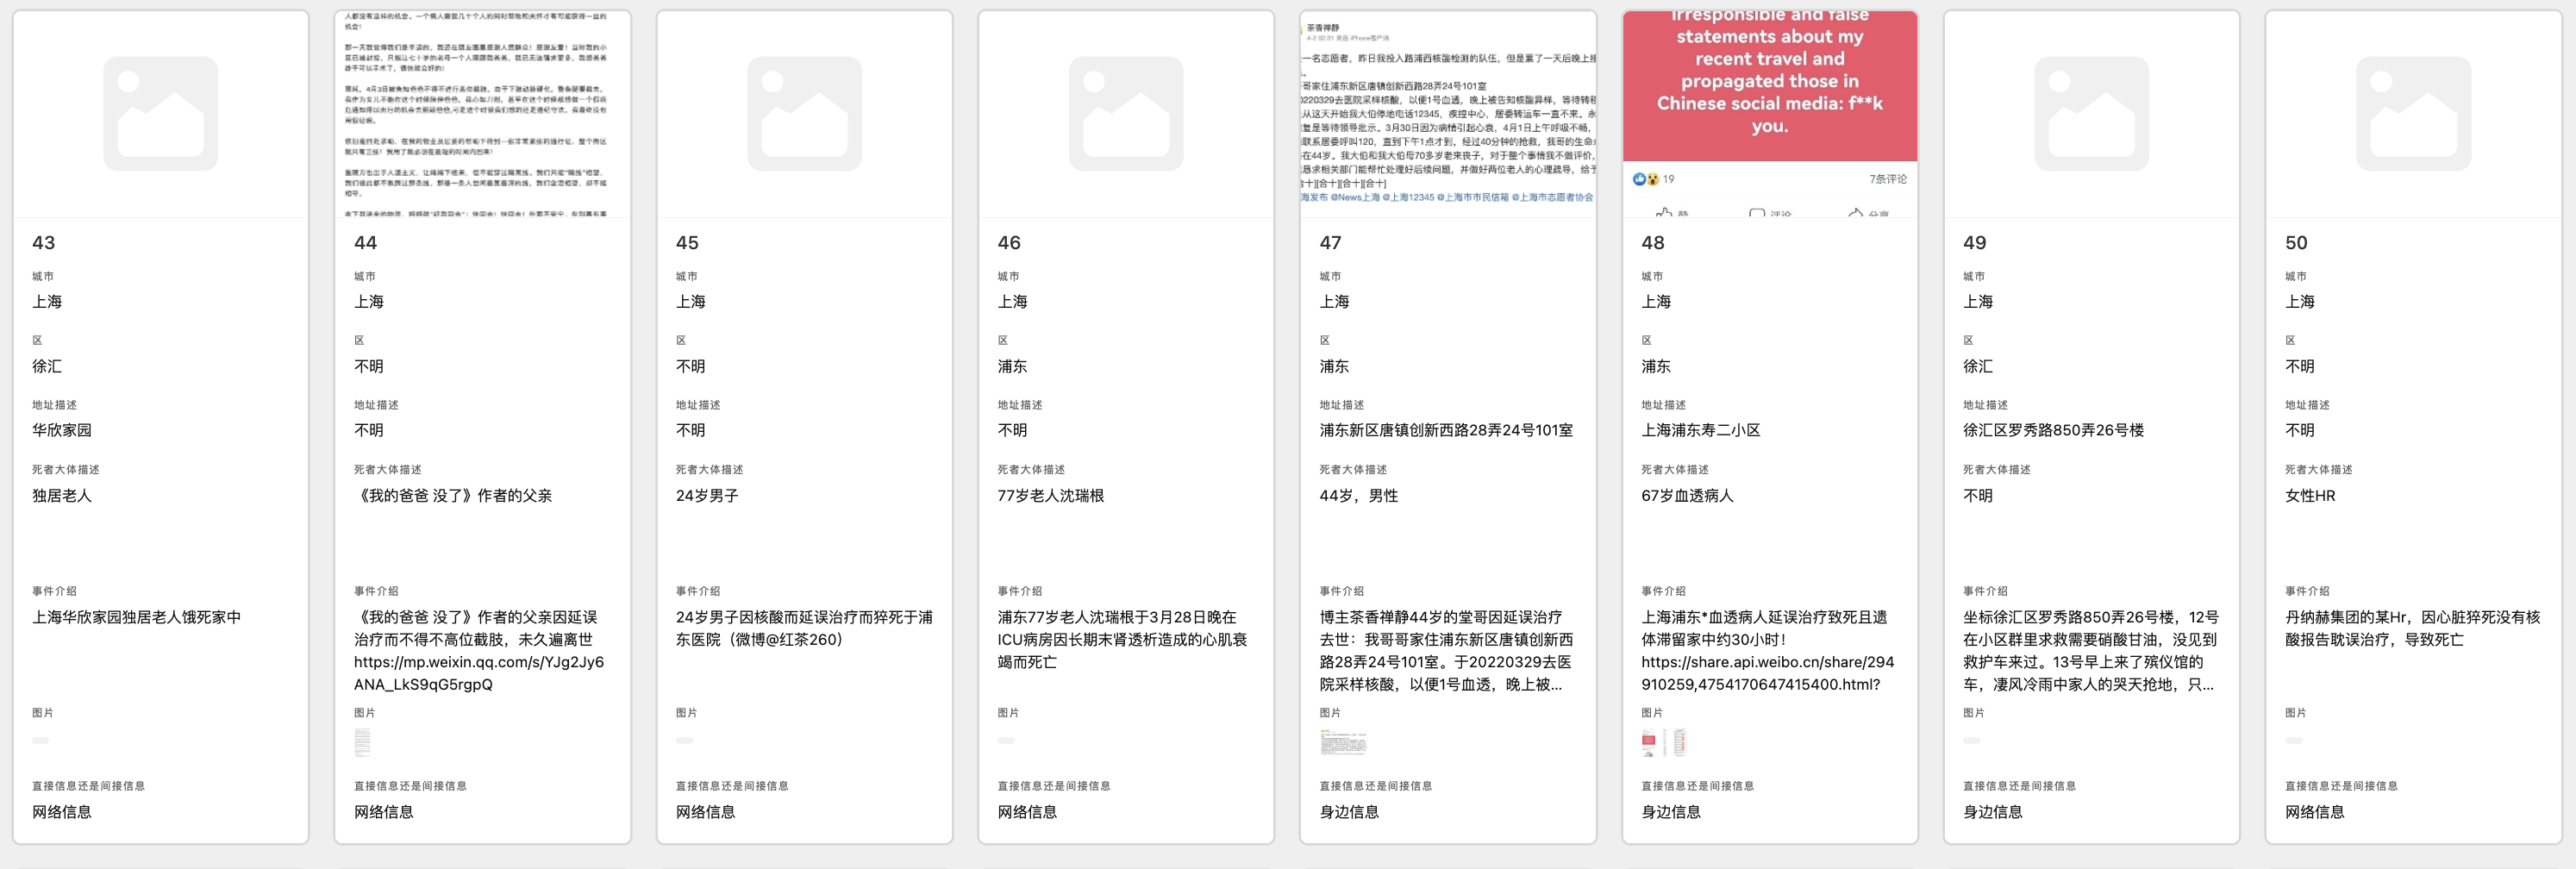Screen dimensions: 2576x869
Task: Click the image placeholder icon on card 43
Action: coord(161,113)
